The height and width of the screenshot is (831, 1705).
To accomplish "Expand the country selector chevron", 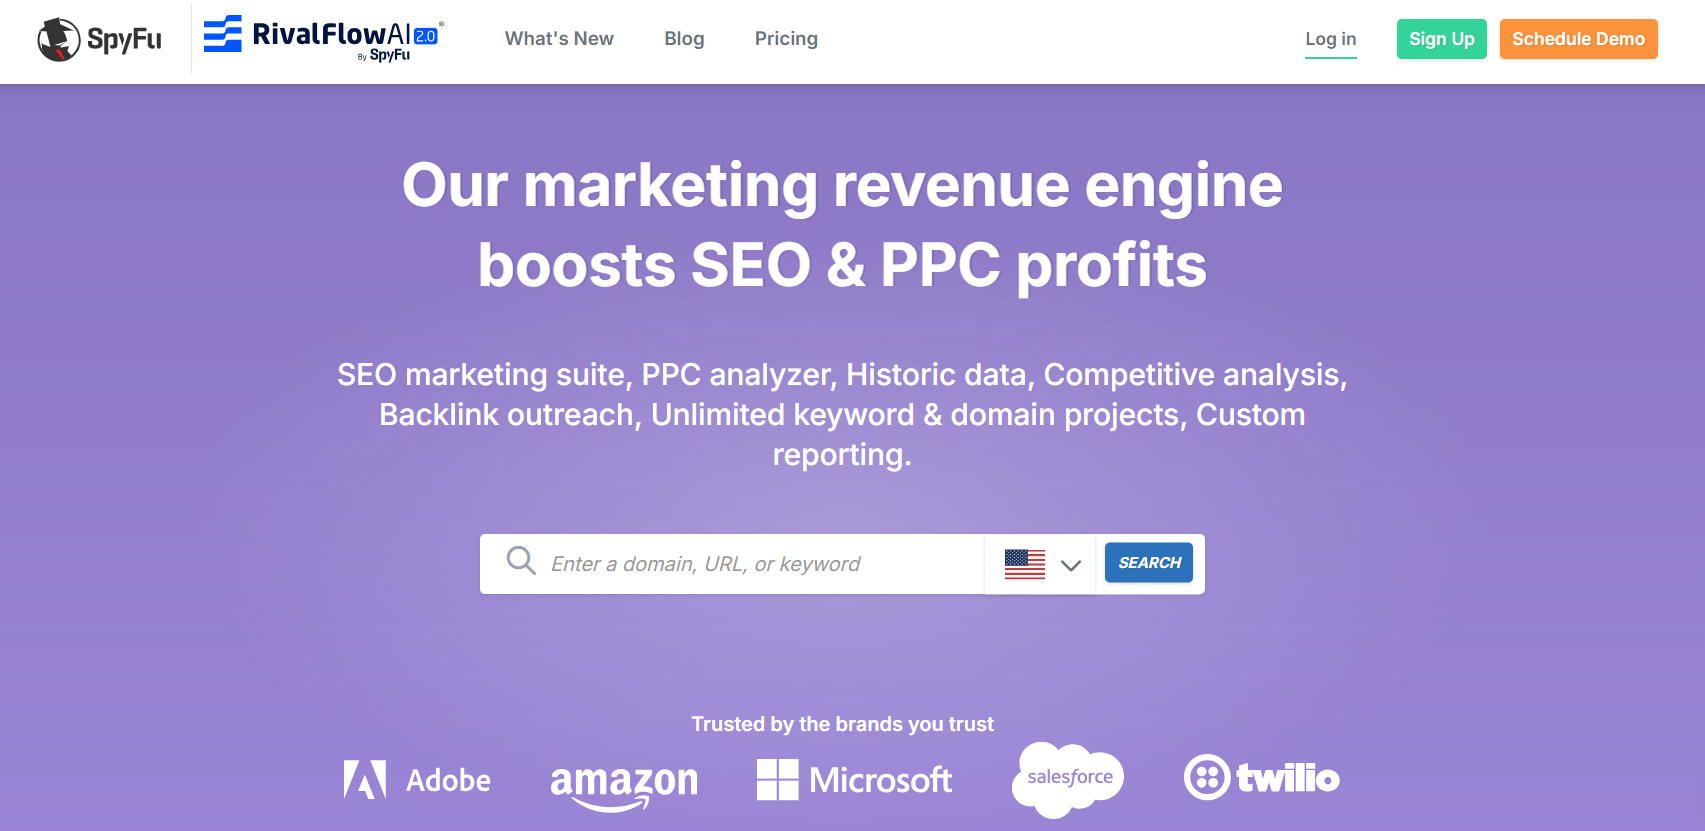I will coord(1071,565).
